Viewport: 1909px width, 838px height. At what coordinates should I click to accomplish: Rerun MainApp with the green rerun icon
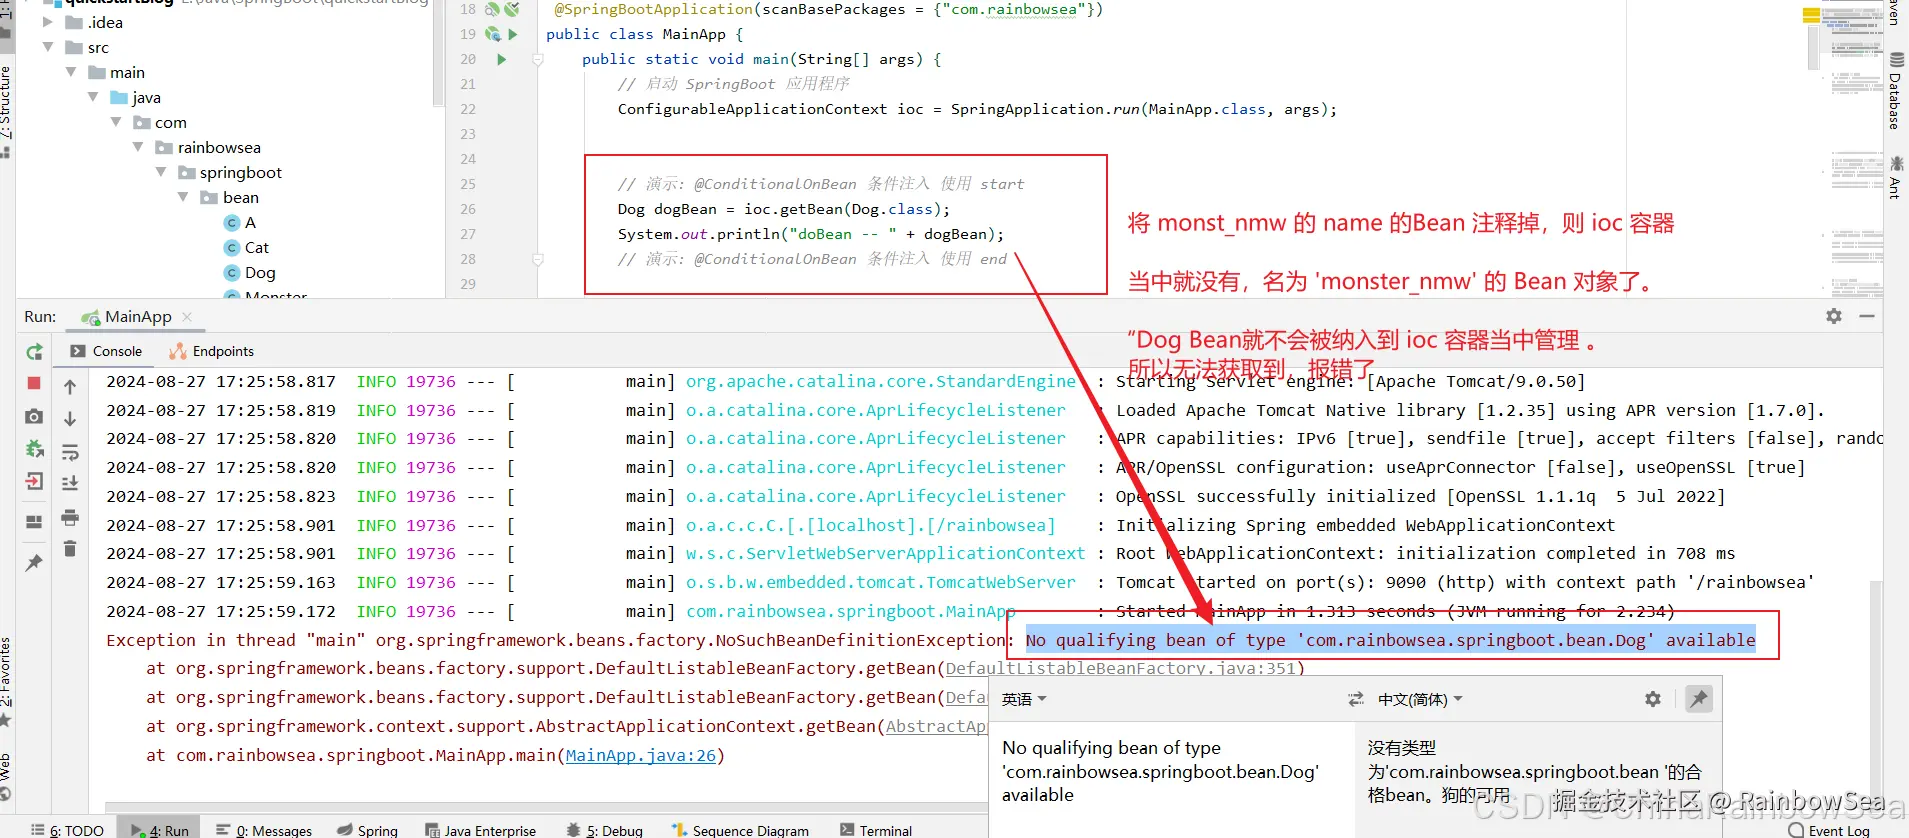(x=34, y=352)
